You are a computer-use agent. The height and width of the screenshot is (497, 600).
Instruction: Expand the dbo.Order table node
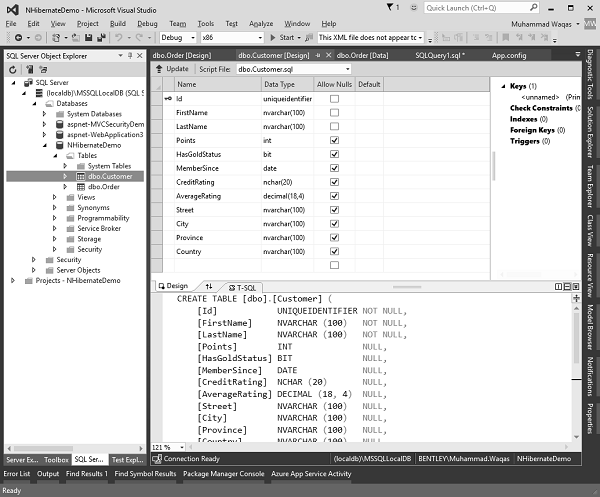click(65, 187)
